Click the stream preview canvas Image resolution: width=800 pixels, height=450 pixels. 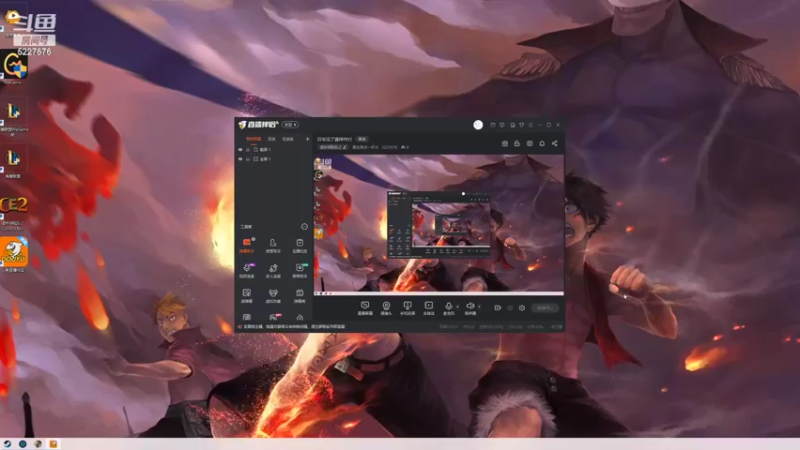coord(439,224)
